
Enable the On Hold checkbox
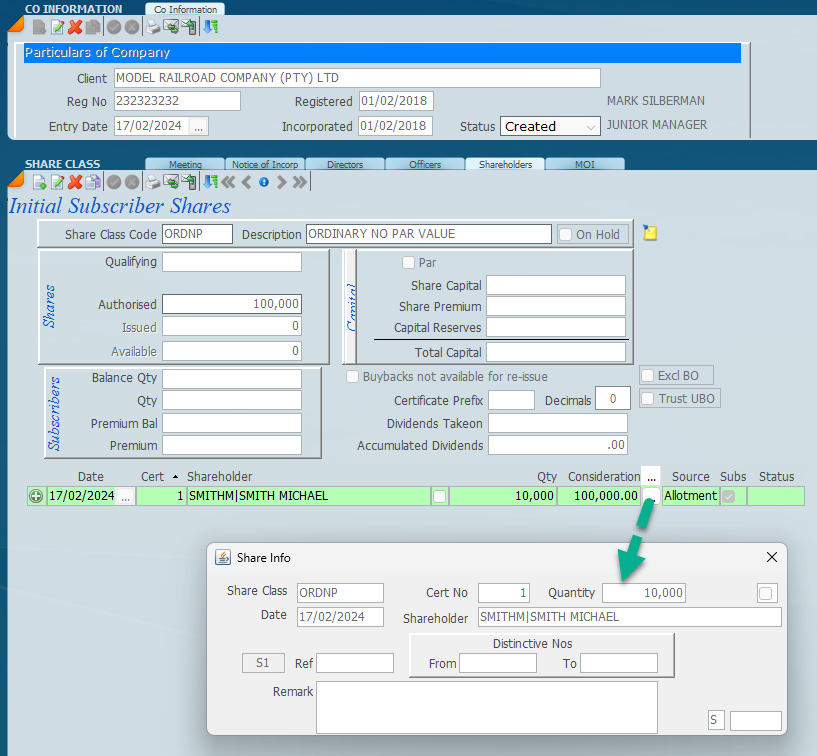[x=567, y=234]
